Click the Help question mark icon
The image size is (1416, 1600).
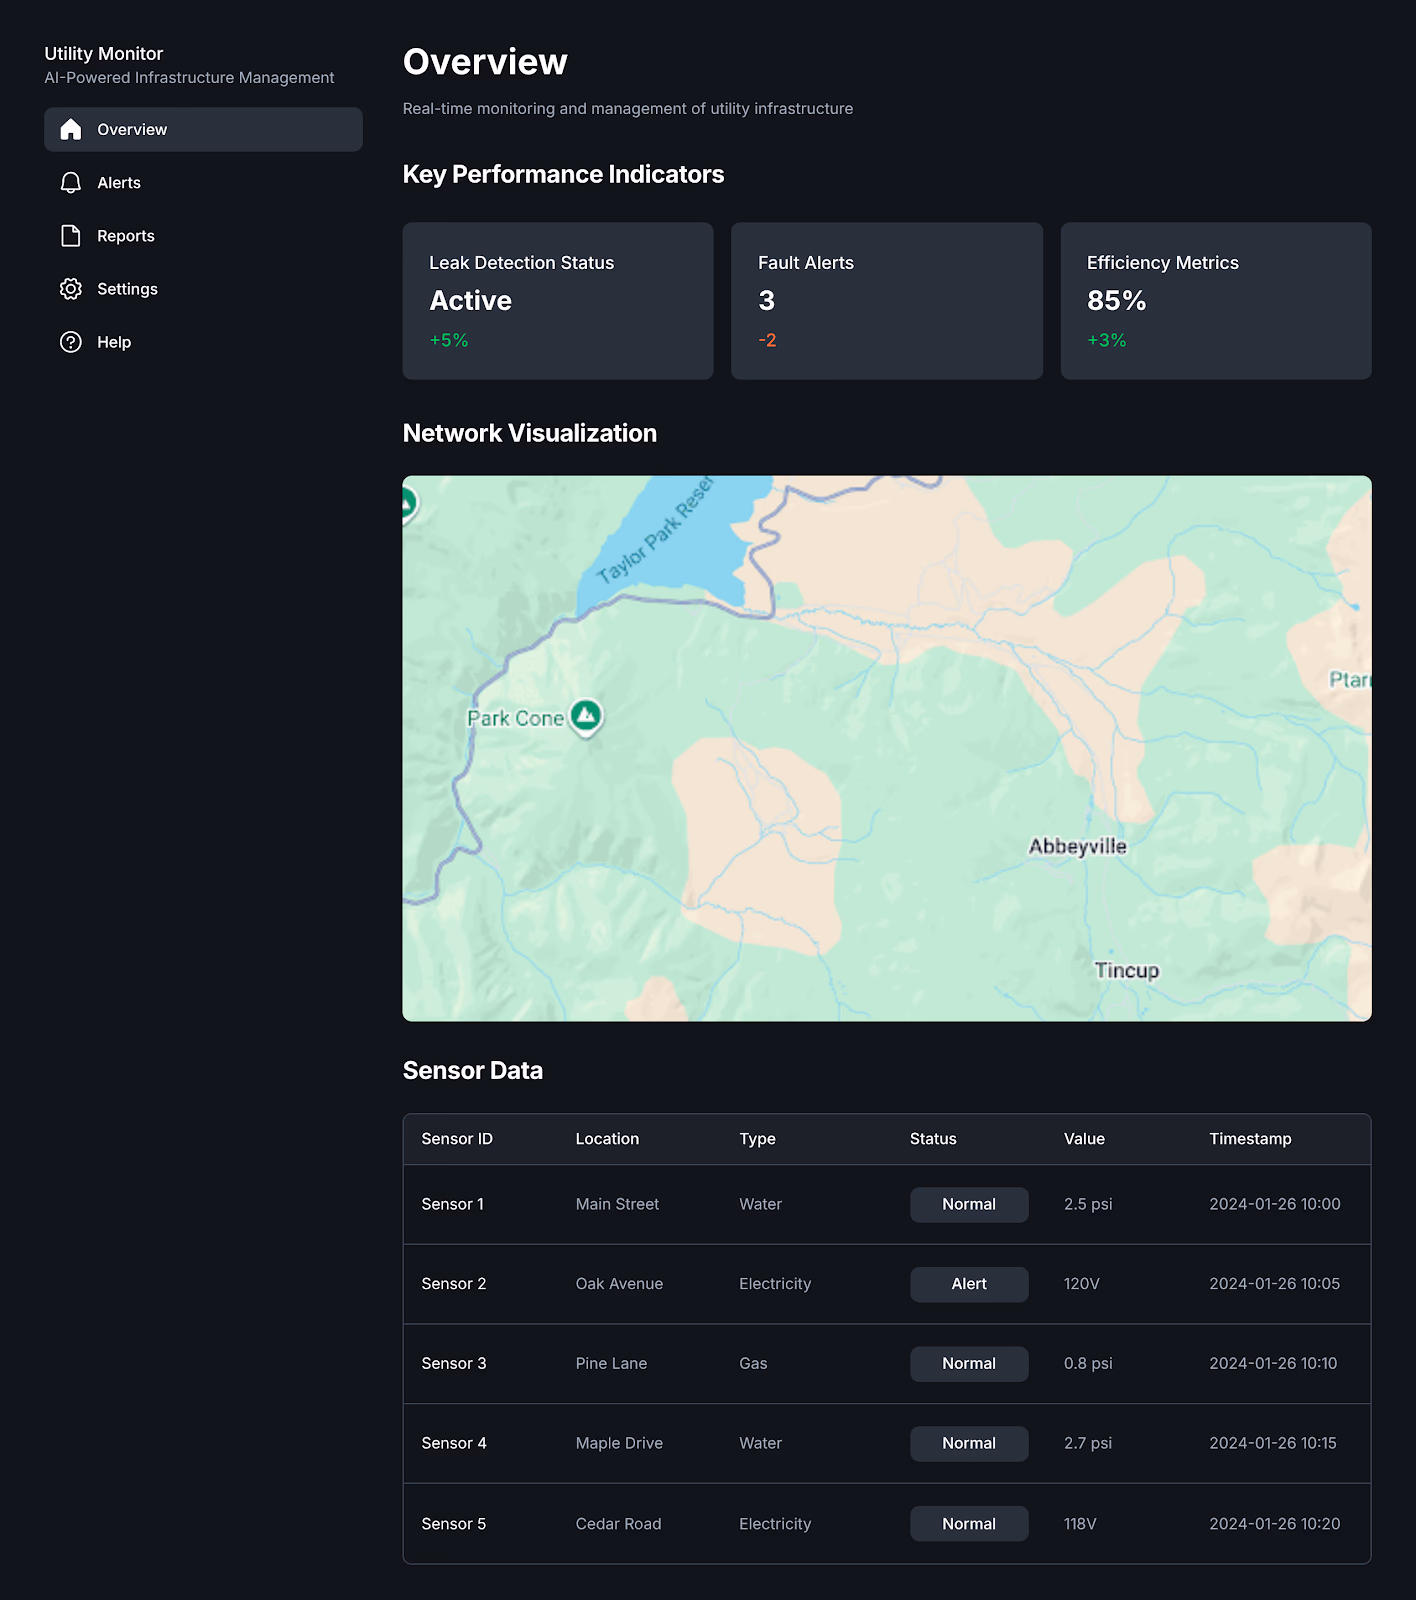tap(71, 342)
